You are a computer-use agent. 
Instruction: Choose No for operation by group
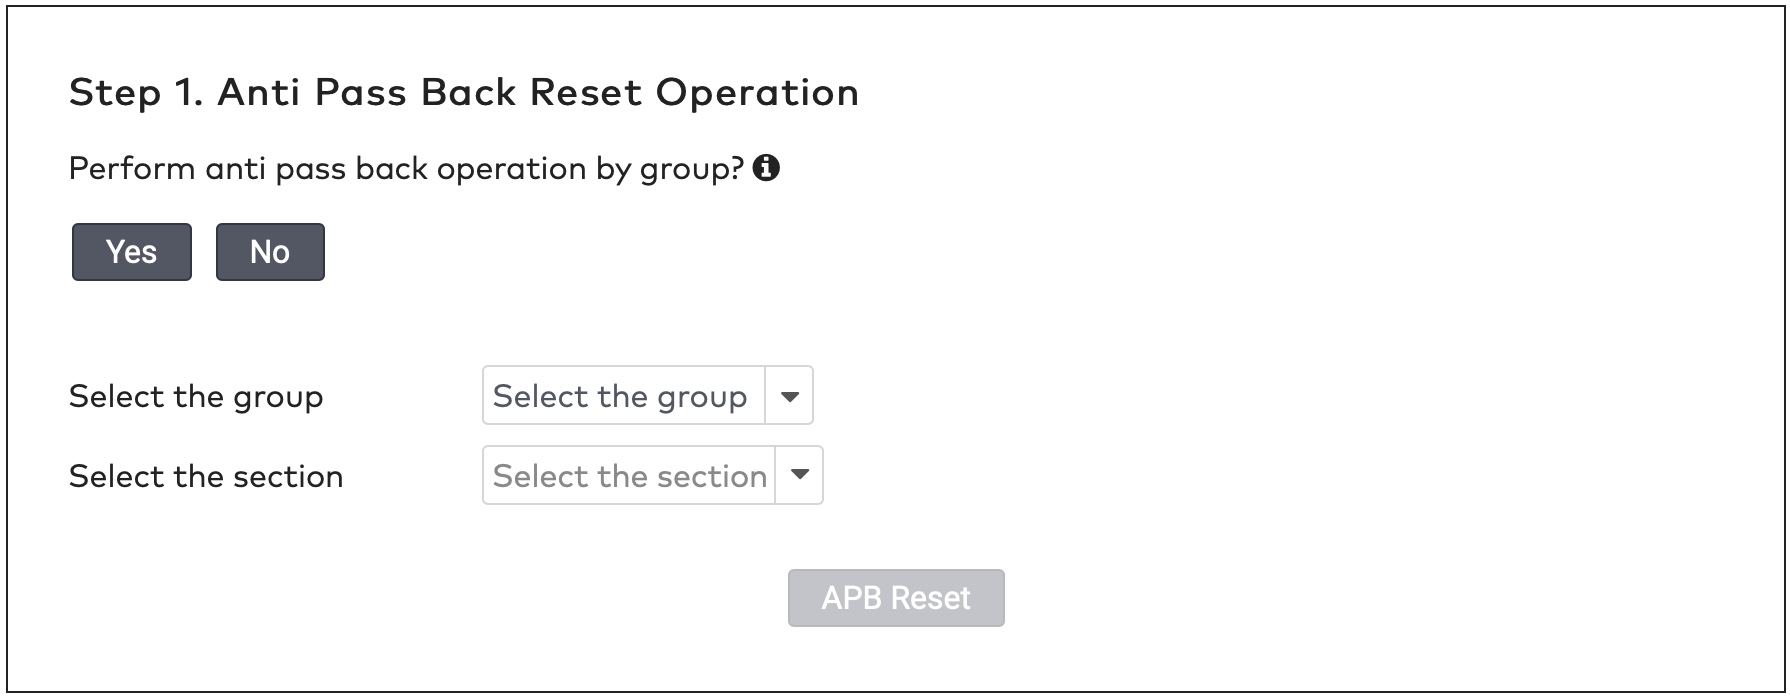point(269,252)
